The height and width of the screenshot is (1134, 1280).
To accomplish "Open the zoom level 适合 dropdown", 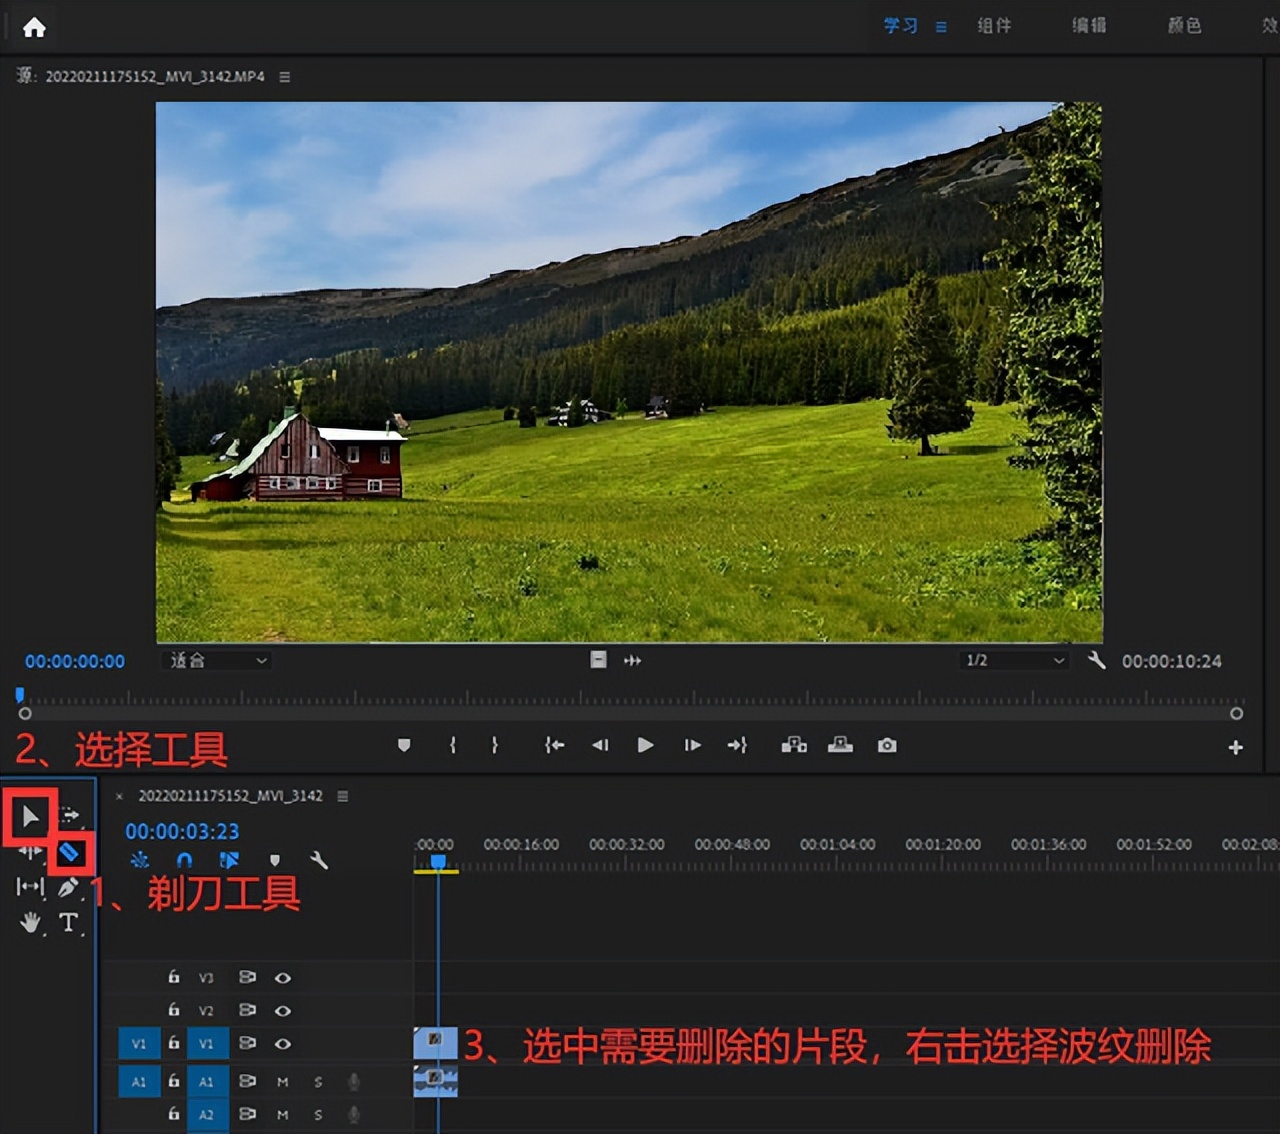I will click(217, 660).
